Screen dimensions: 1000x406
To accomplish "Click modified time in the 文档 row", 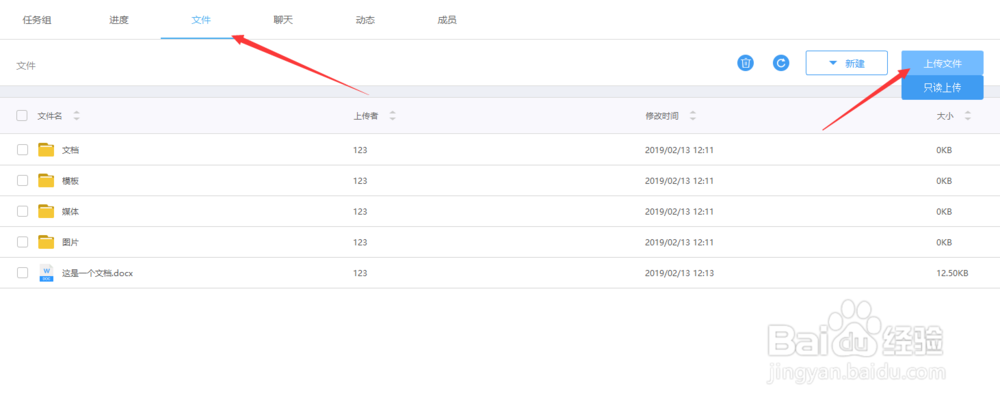I will [679, 150].
